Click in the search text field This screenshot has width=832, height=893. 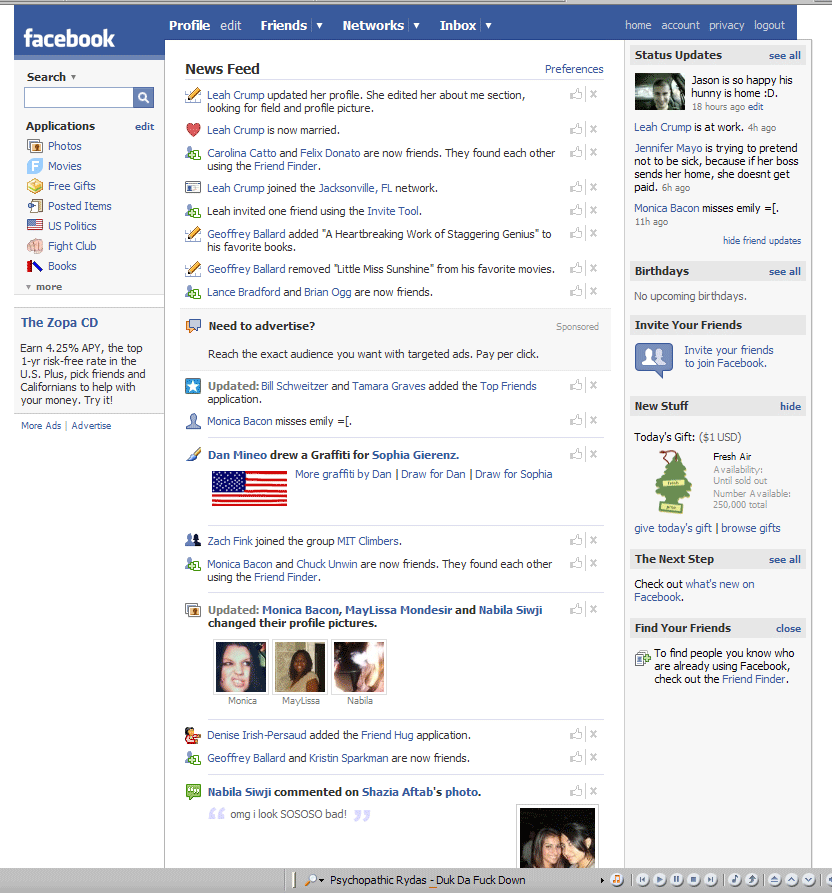coord(78,97)
